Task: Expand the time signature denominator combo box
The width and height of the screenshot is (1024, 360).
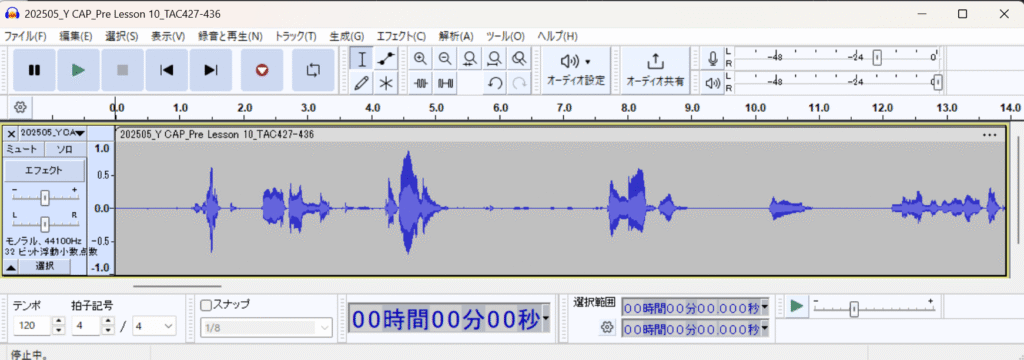Action: coord(155,325)
